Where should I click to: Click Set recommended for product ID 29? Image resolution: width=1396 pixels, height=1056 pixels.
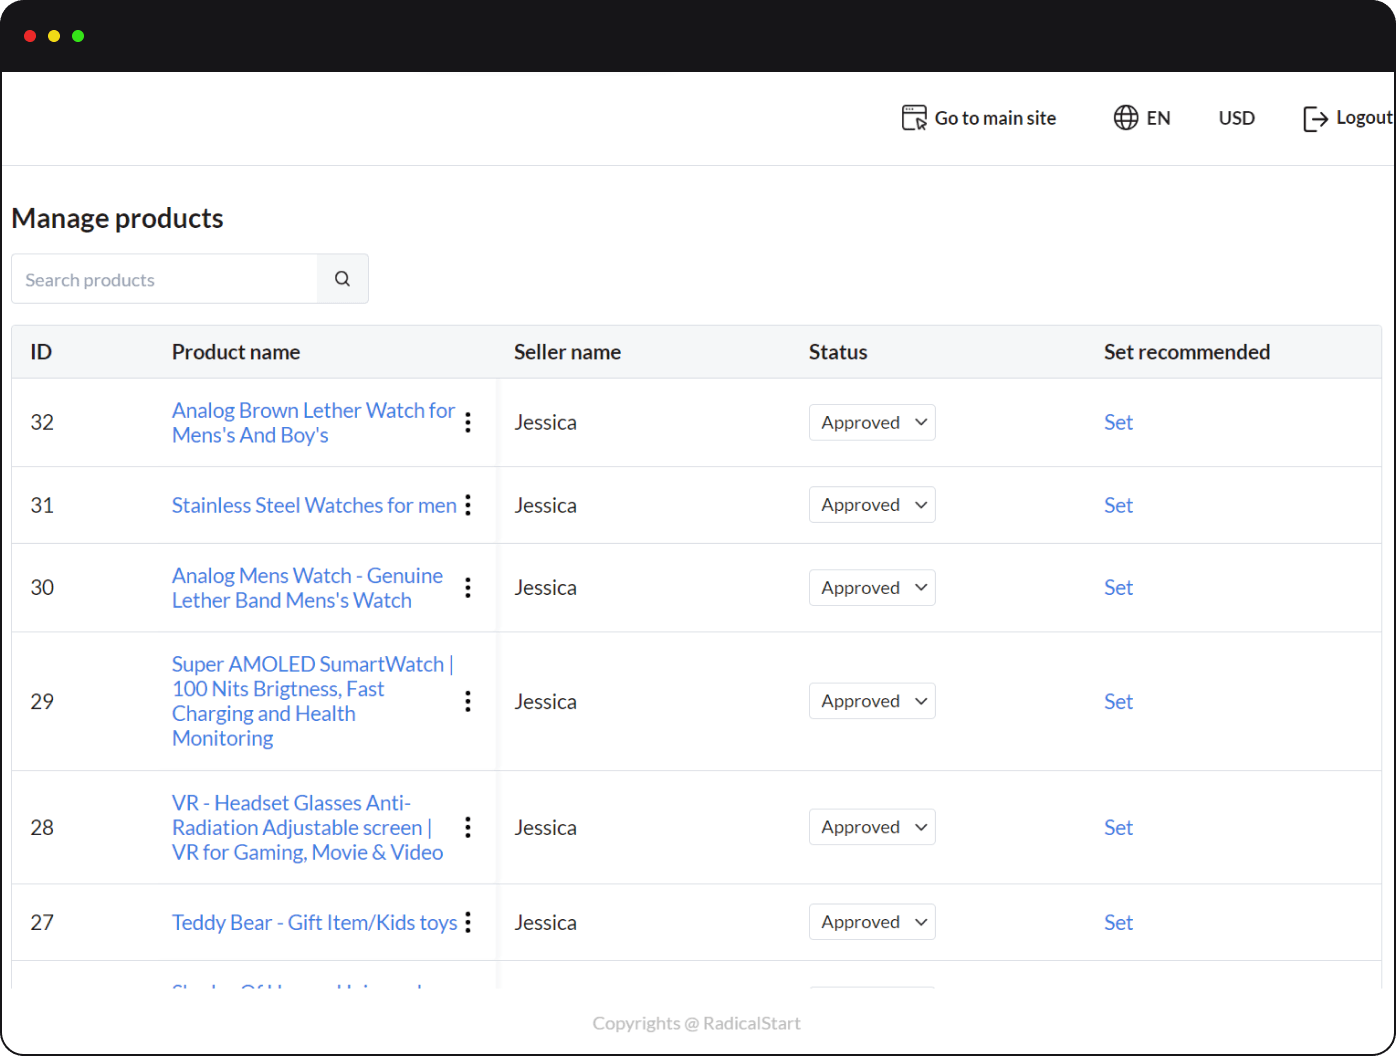1118,701
